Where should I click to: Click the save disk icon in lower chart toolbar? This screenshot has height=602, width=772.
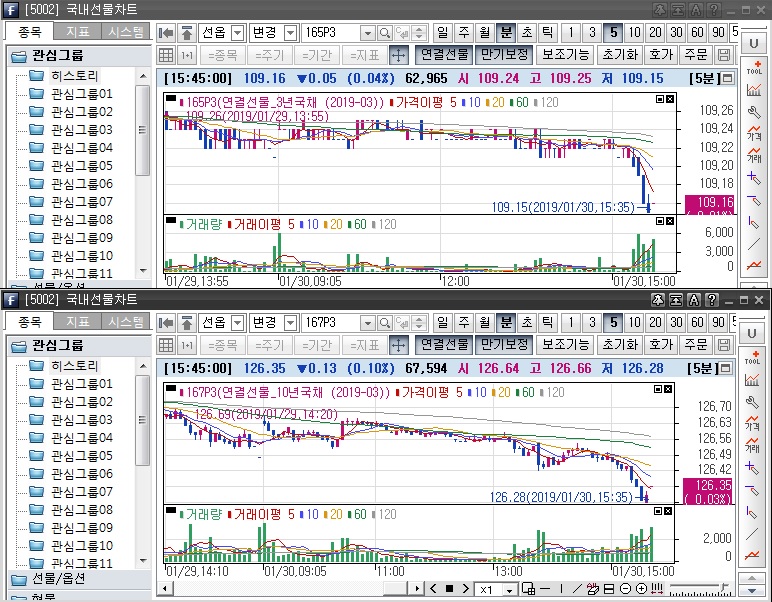[724, 345]
